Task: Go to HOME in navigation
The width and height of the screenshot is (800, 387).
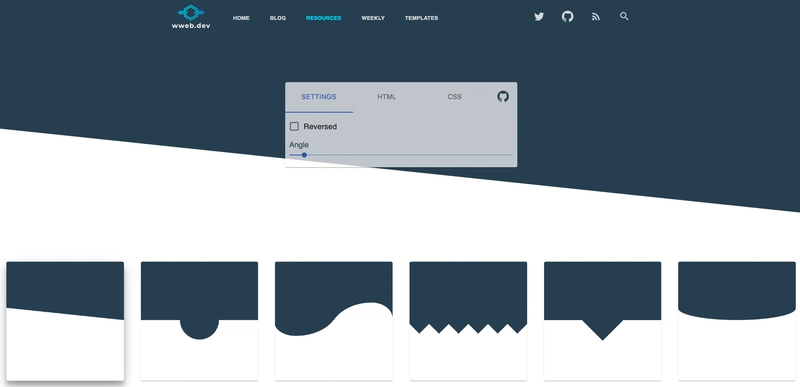Action: tap(241, 18)
